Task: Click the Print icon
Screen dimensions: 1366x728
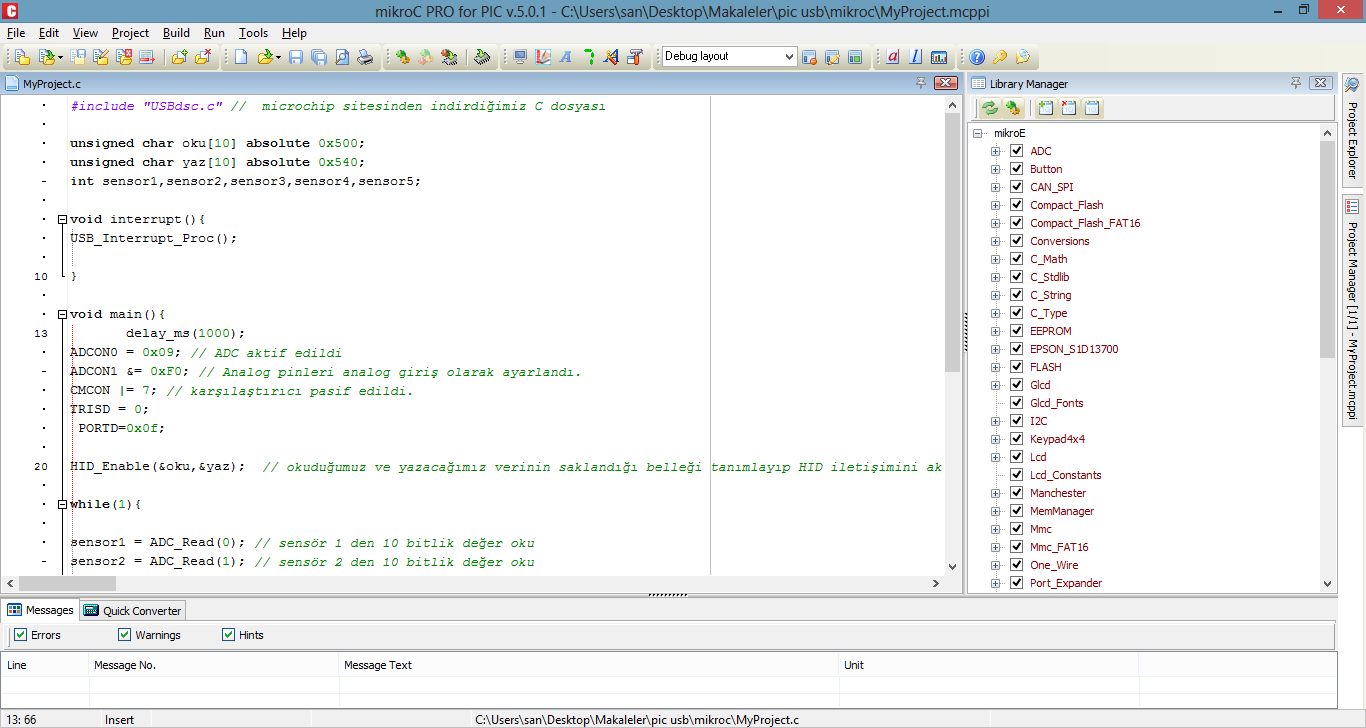Action: click(x=365, y=57)
